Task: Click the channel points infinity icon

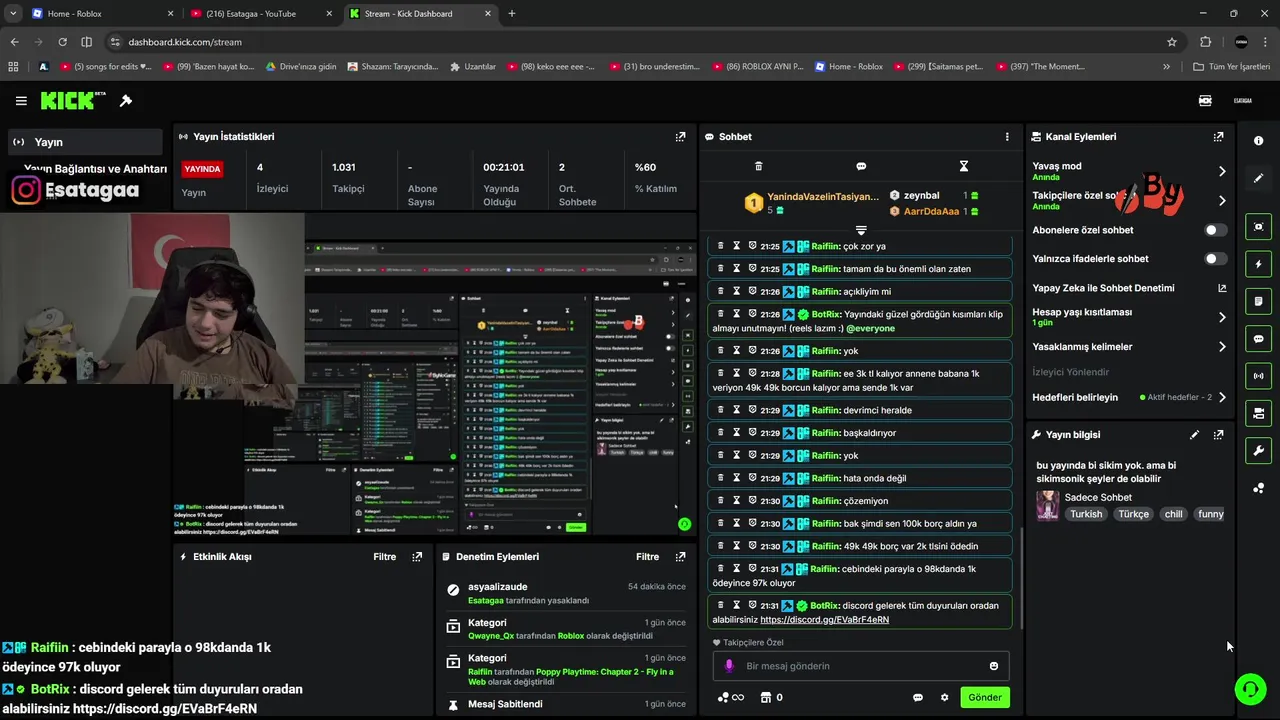Action: (x=731, y=698)
